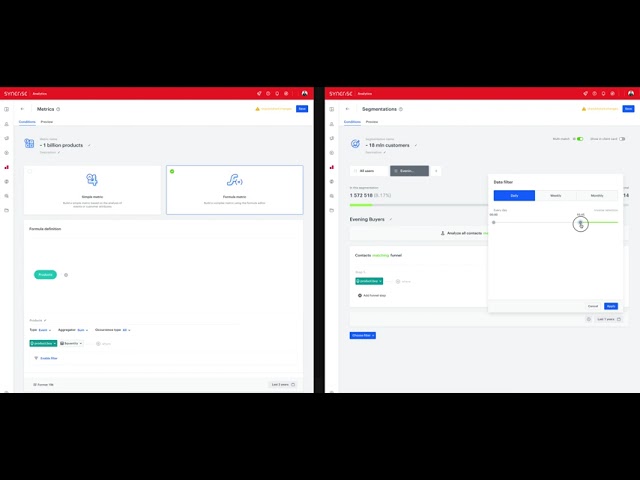
Task: Select Monthly in the Date filter
Action: [x=597, y=196]
